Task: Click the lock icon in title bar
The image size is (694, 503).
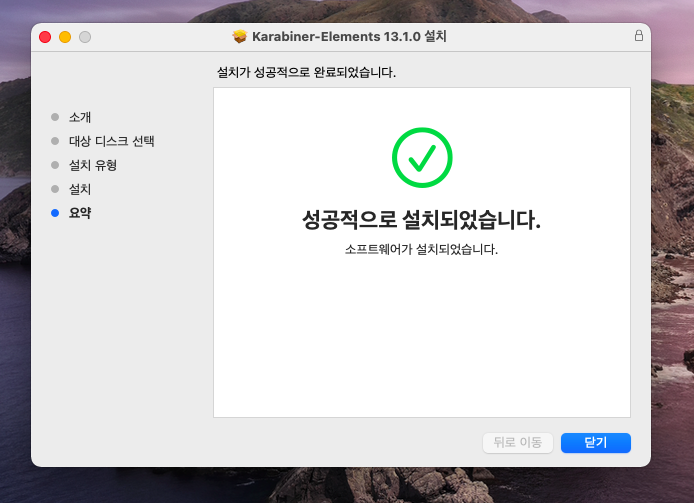Action: [639, 36]
